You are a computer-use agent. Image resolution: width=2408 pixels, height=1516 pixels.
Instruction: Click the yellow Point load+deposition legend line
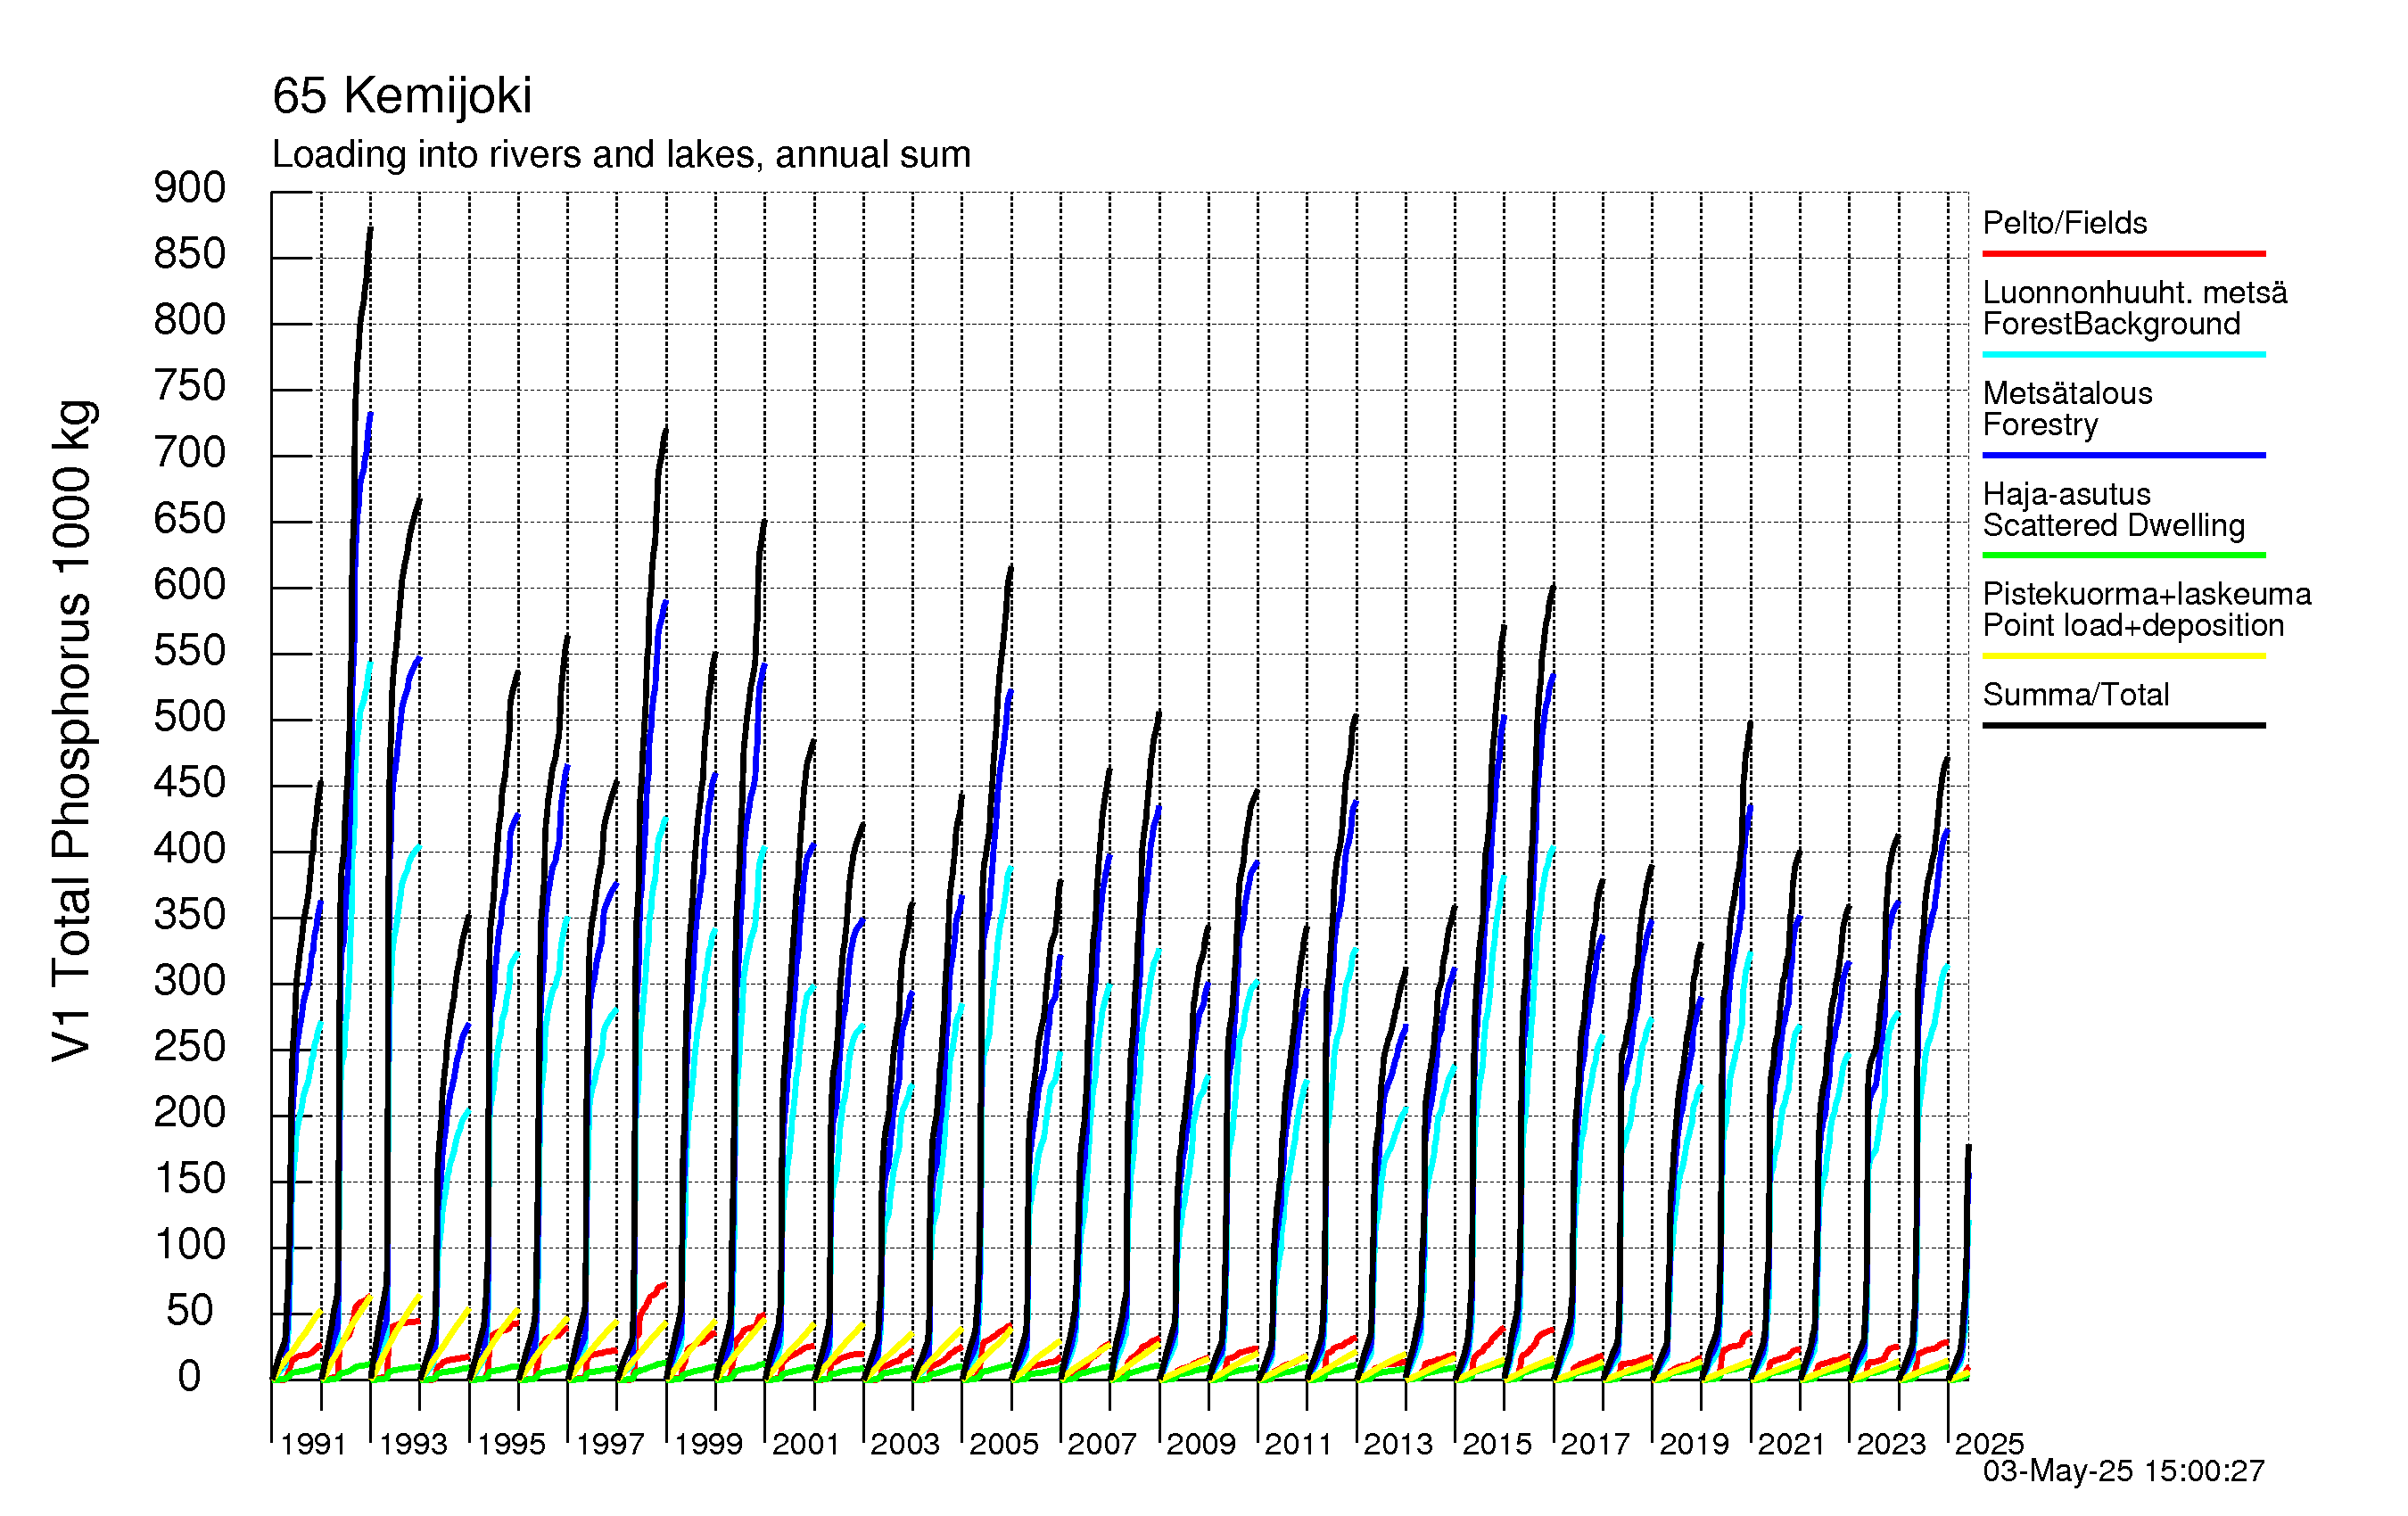tap(2123, 656)
